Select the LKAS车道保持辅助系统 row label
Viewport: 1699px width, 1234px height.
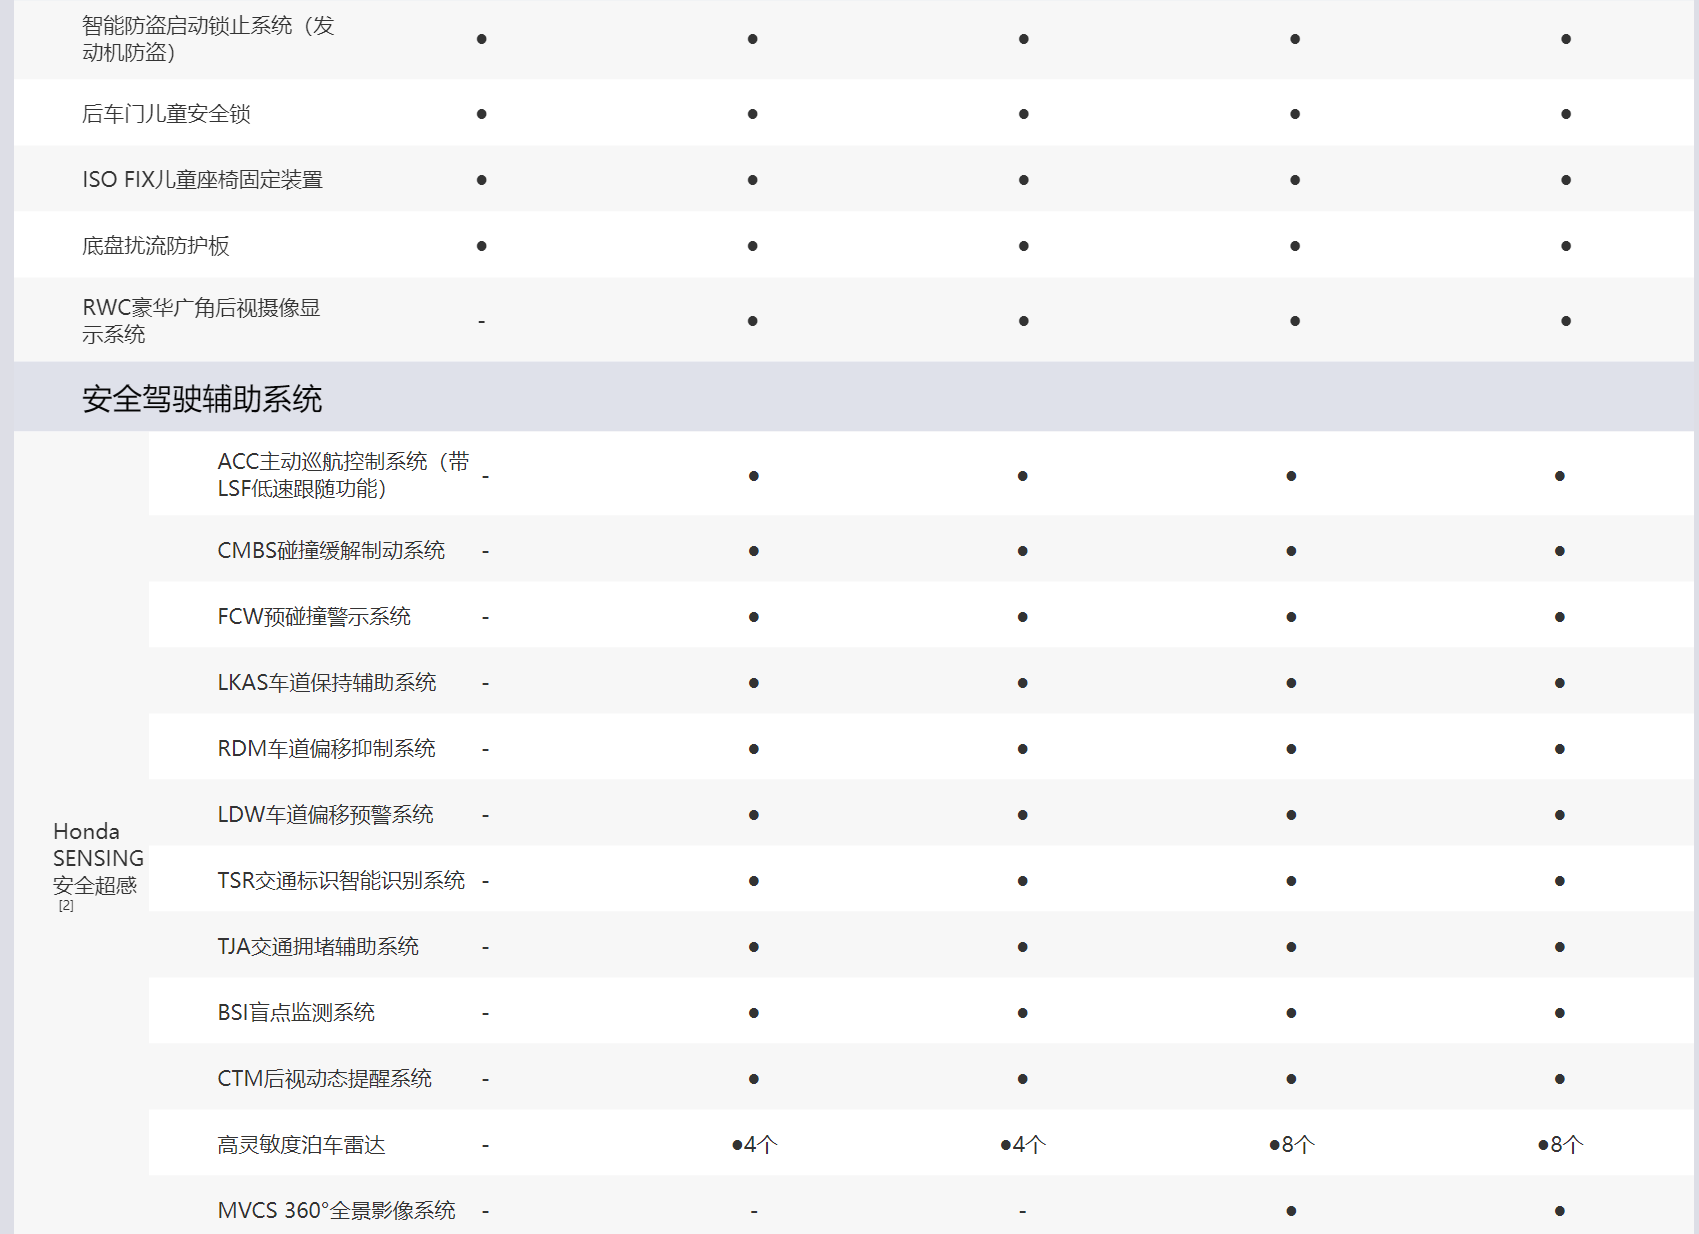[327, 683]
